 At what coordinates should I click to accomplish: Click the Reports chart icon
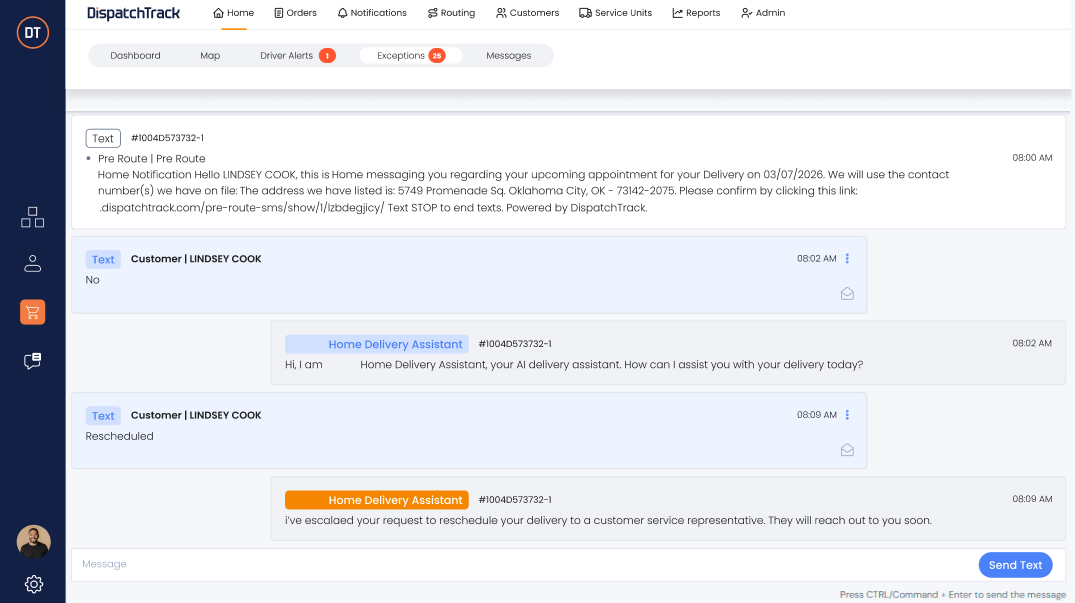click(x=677, y=13)
